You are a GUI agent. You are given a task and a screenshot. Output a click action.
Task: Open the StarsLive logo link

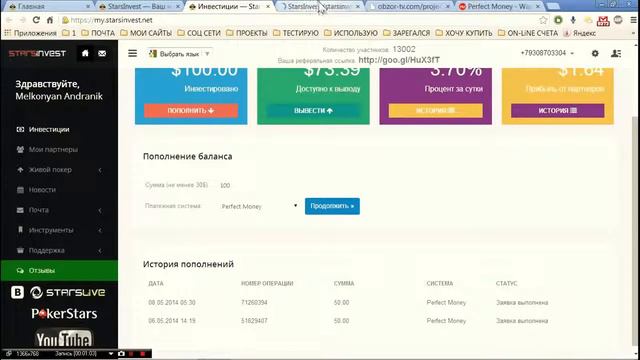[x=68, y=292]
